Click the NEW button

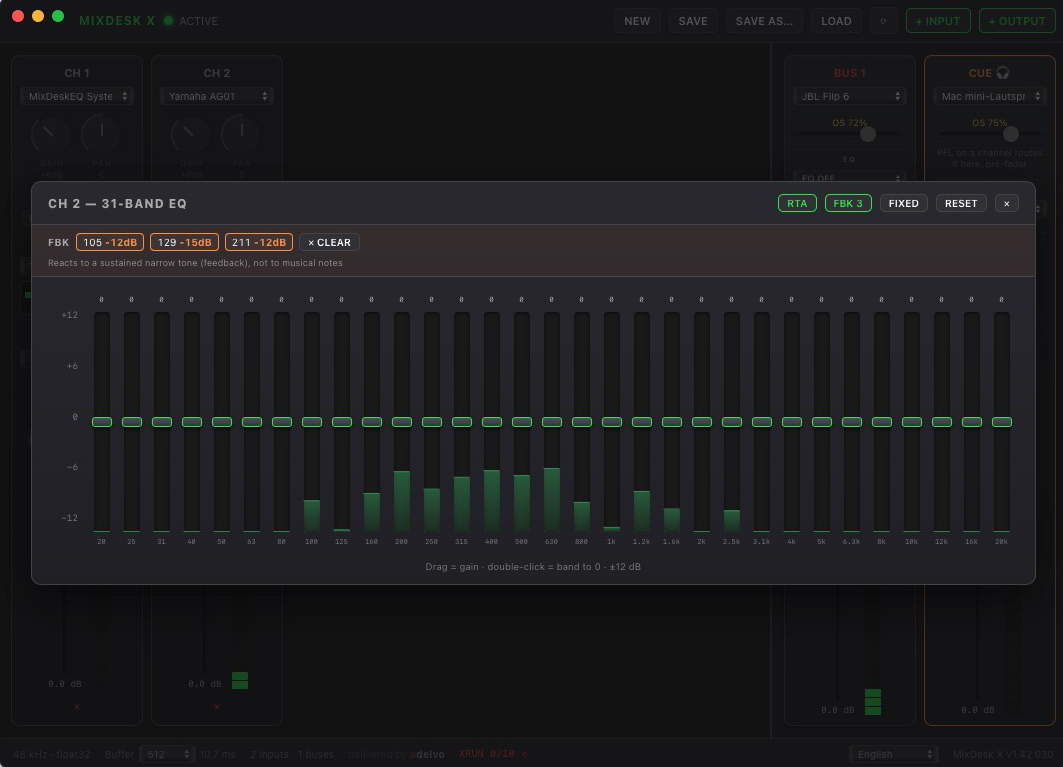tap(637, 21)
